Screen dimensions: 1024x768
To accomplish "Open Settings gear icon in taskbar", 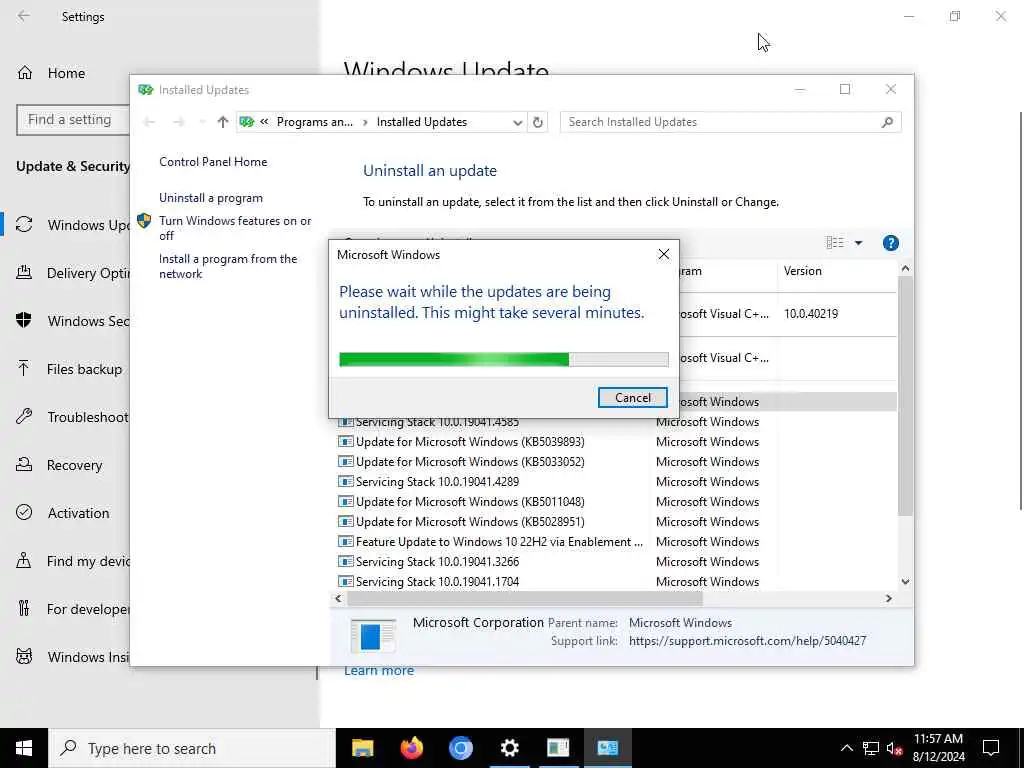I will click(x=509, y=748).
